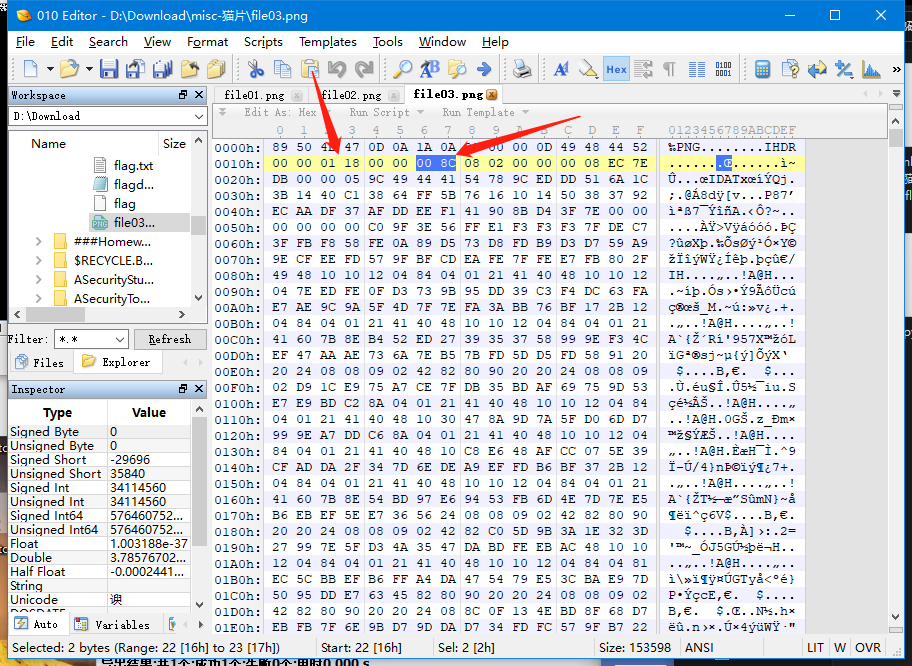Close the Inspector panel

point(199,389)
